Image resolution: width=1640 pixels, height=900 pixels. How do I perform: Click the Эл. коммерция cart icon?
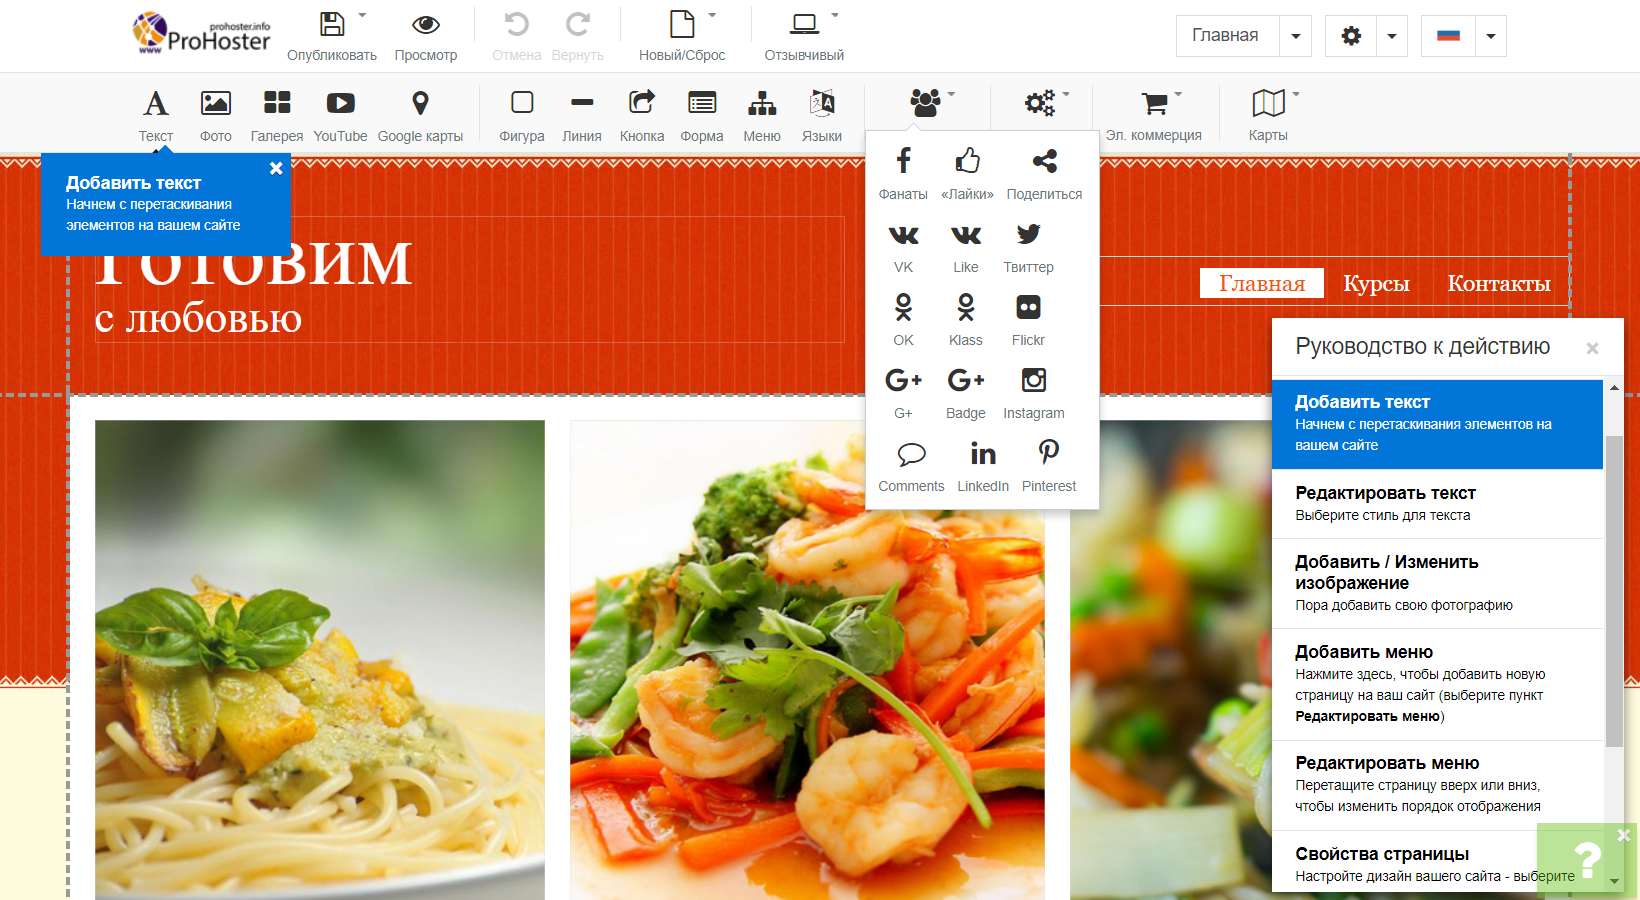point(1154,104)
